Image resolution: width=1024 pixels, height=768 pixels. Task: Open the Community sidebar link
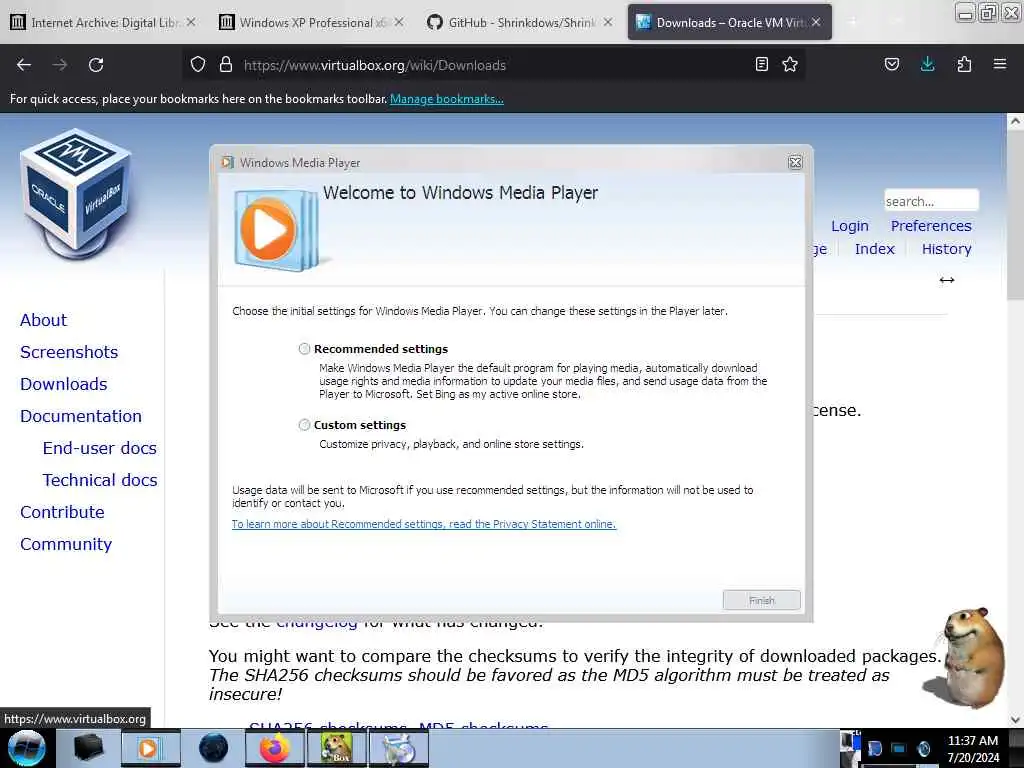coord(66,544)
